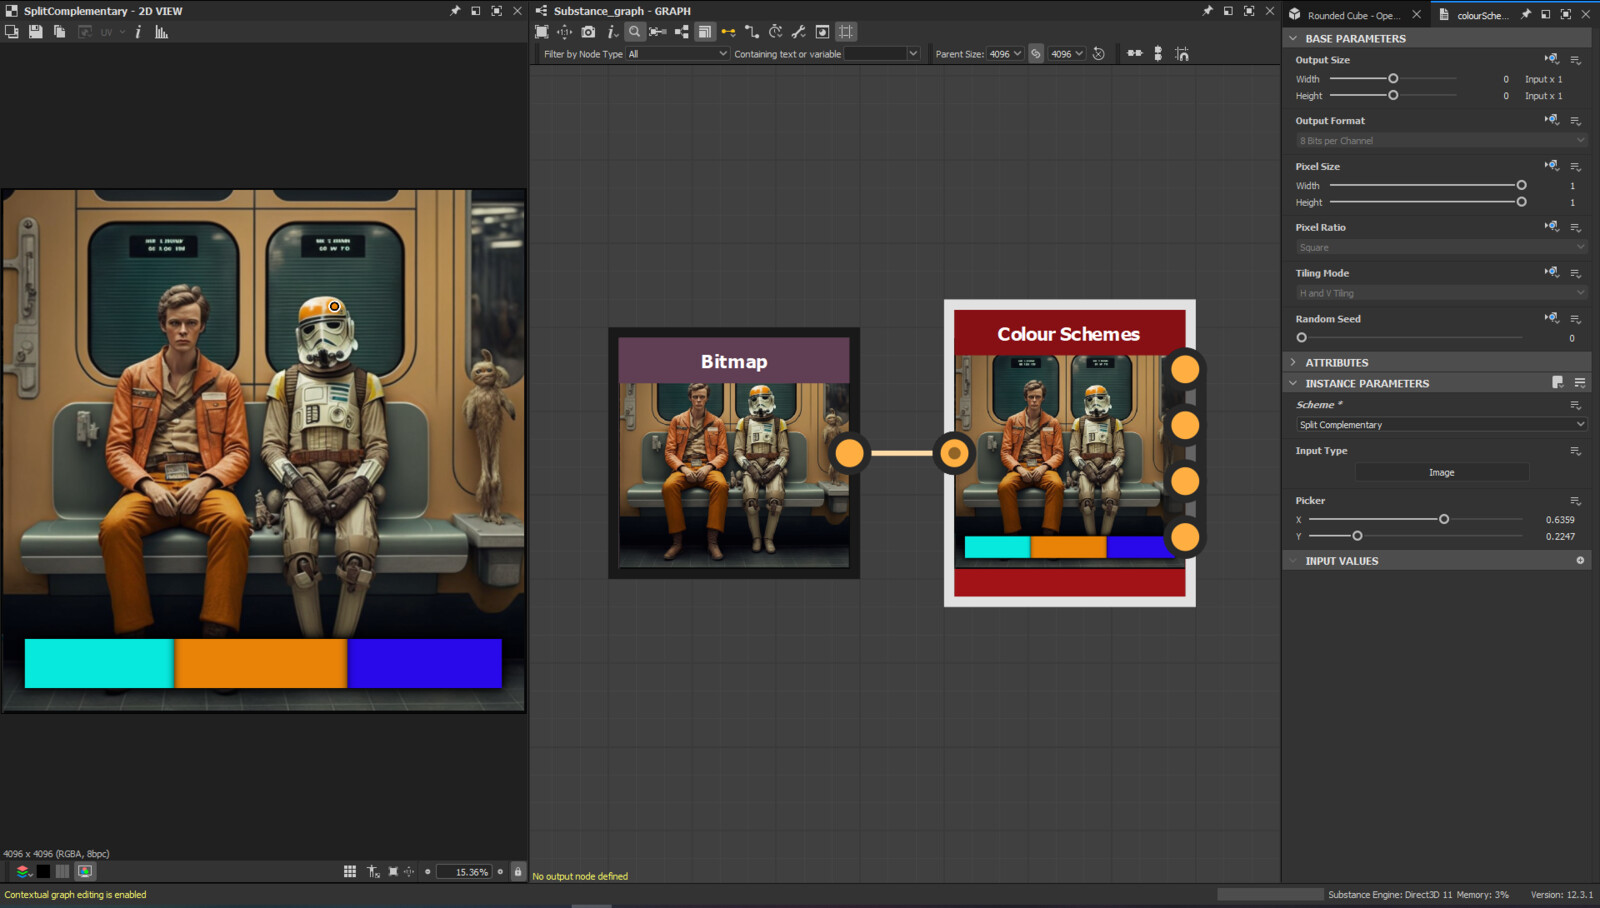Image resolution: width=1600 pixels, height=908 pixels.
Task: Collapse INPUT VALUES section
Action: click(x=1293, y=561)
